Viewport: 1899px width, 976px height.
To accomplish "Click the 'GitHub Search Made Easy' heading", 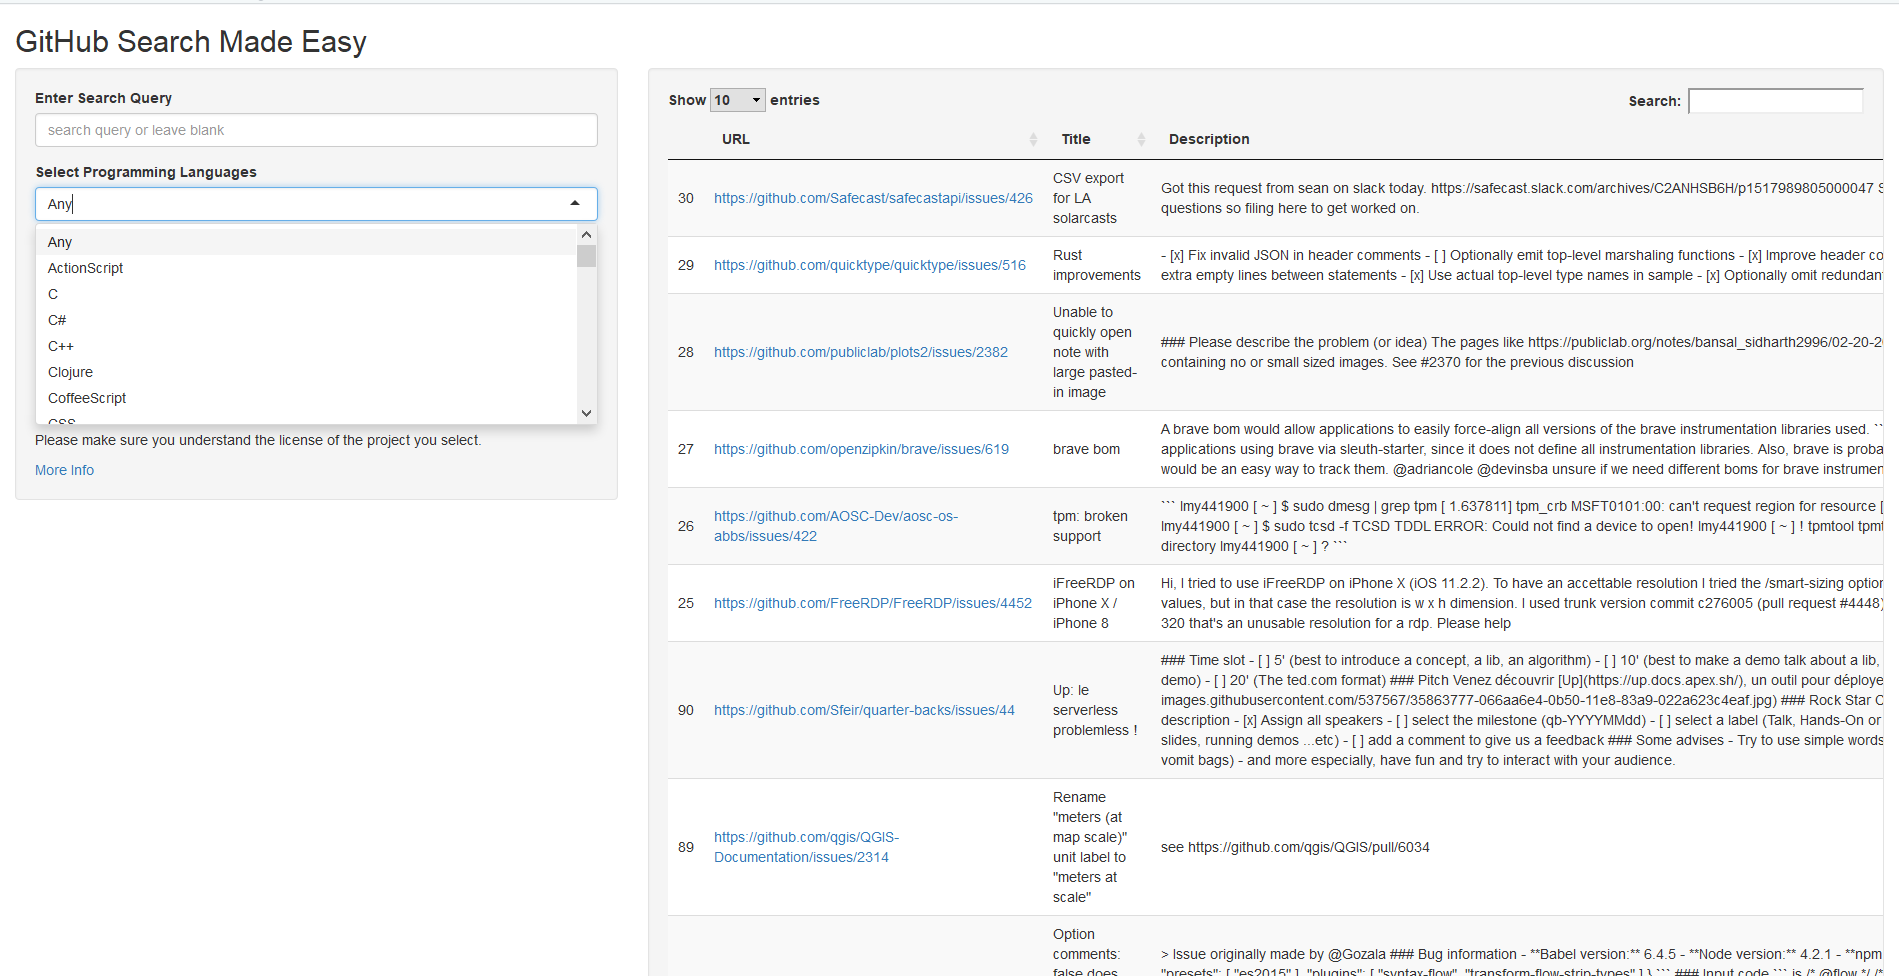I will tap(191, 42).
